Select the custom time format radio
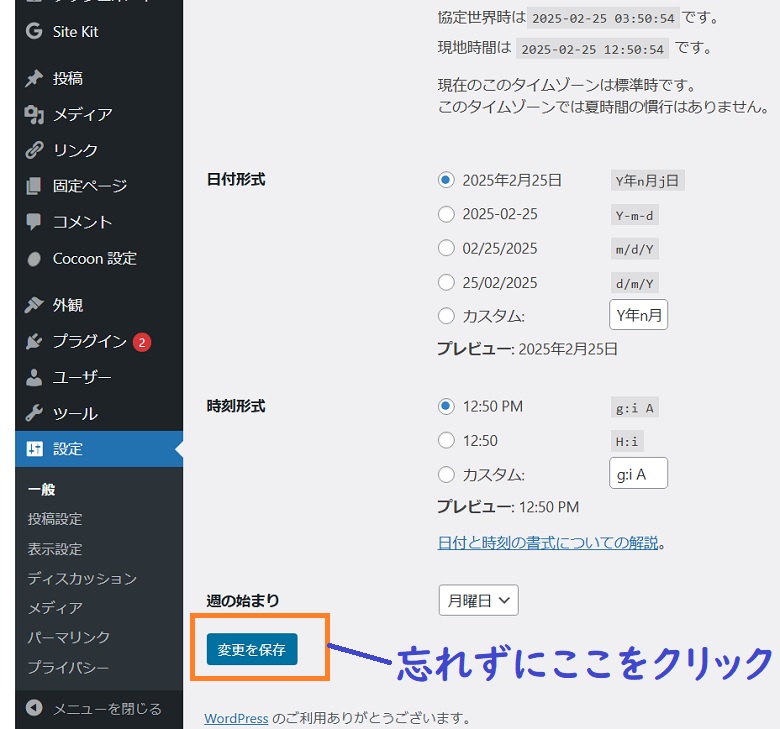The height and width of the screenshot is (729, 780). tap(446, 474)
